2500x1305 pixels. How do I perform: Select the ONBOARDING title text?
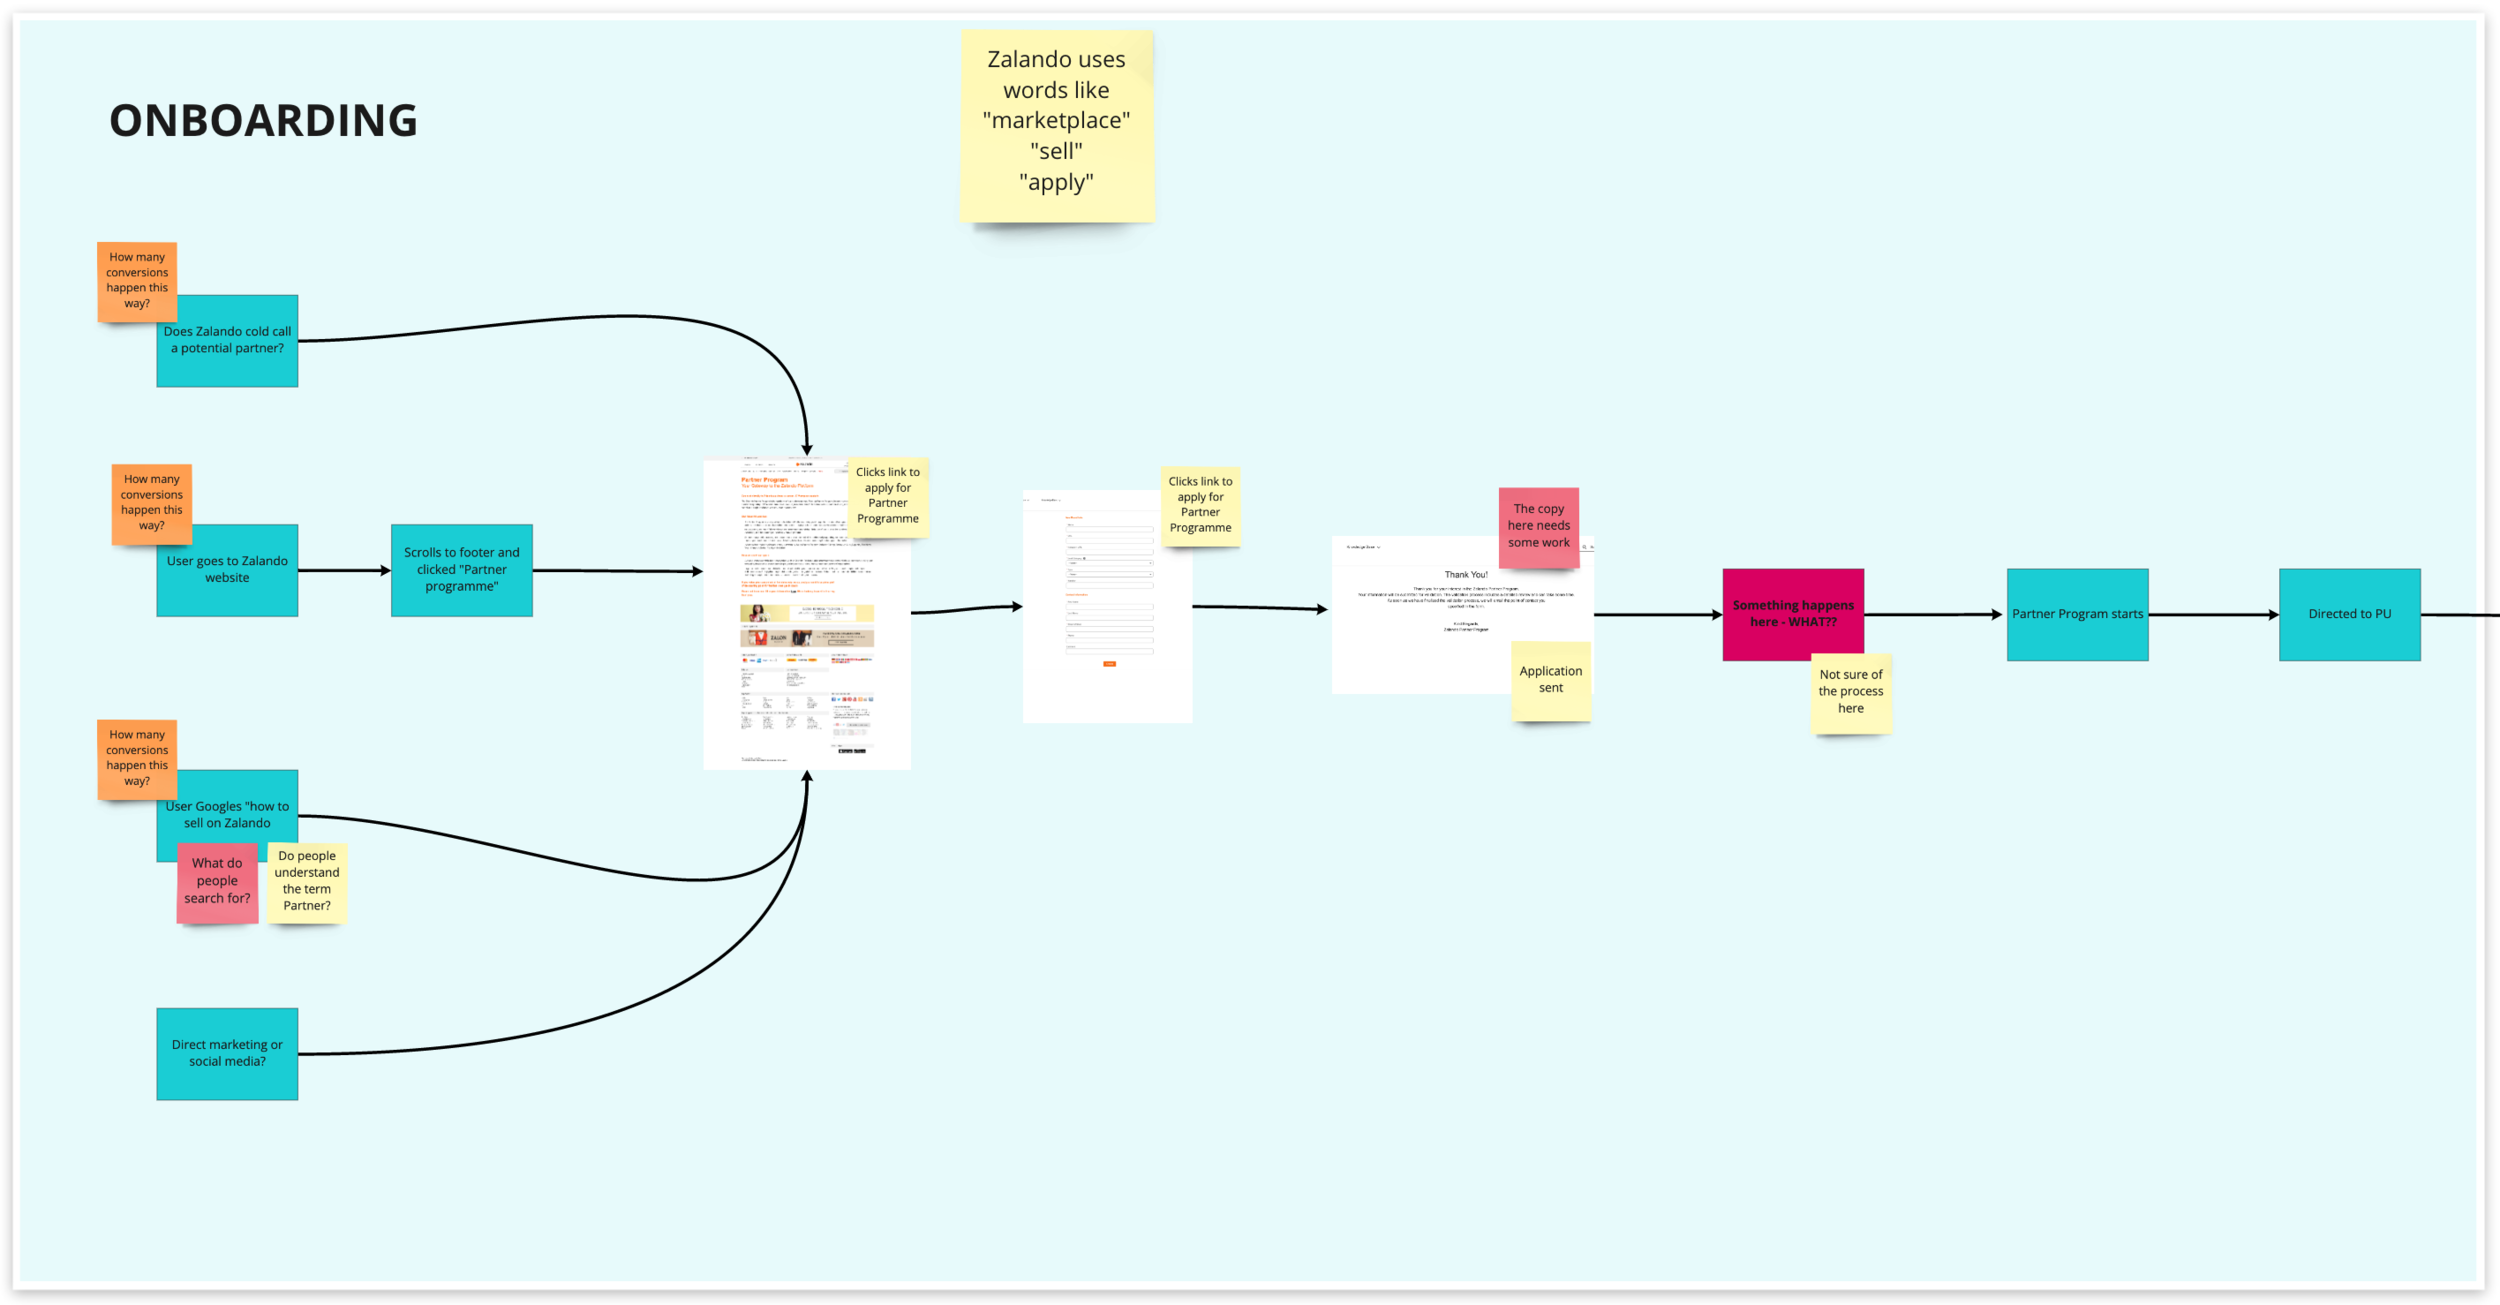pyautogui.click(x=263, y=121)
